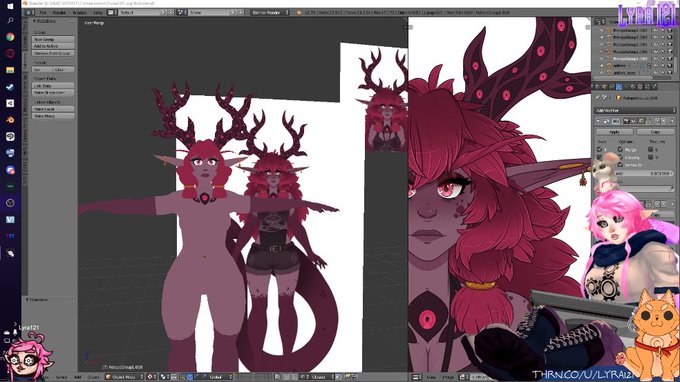Open image editor type selector icon

(416, 377)
